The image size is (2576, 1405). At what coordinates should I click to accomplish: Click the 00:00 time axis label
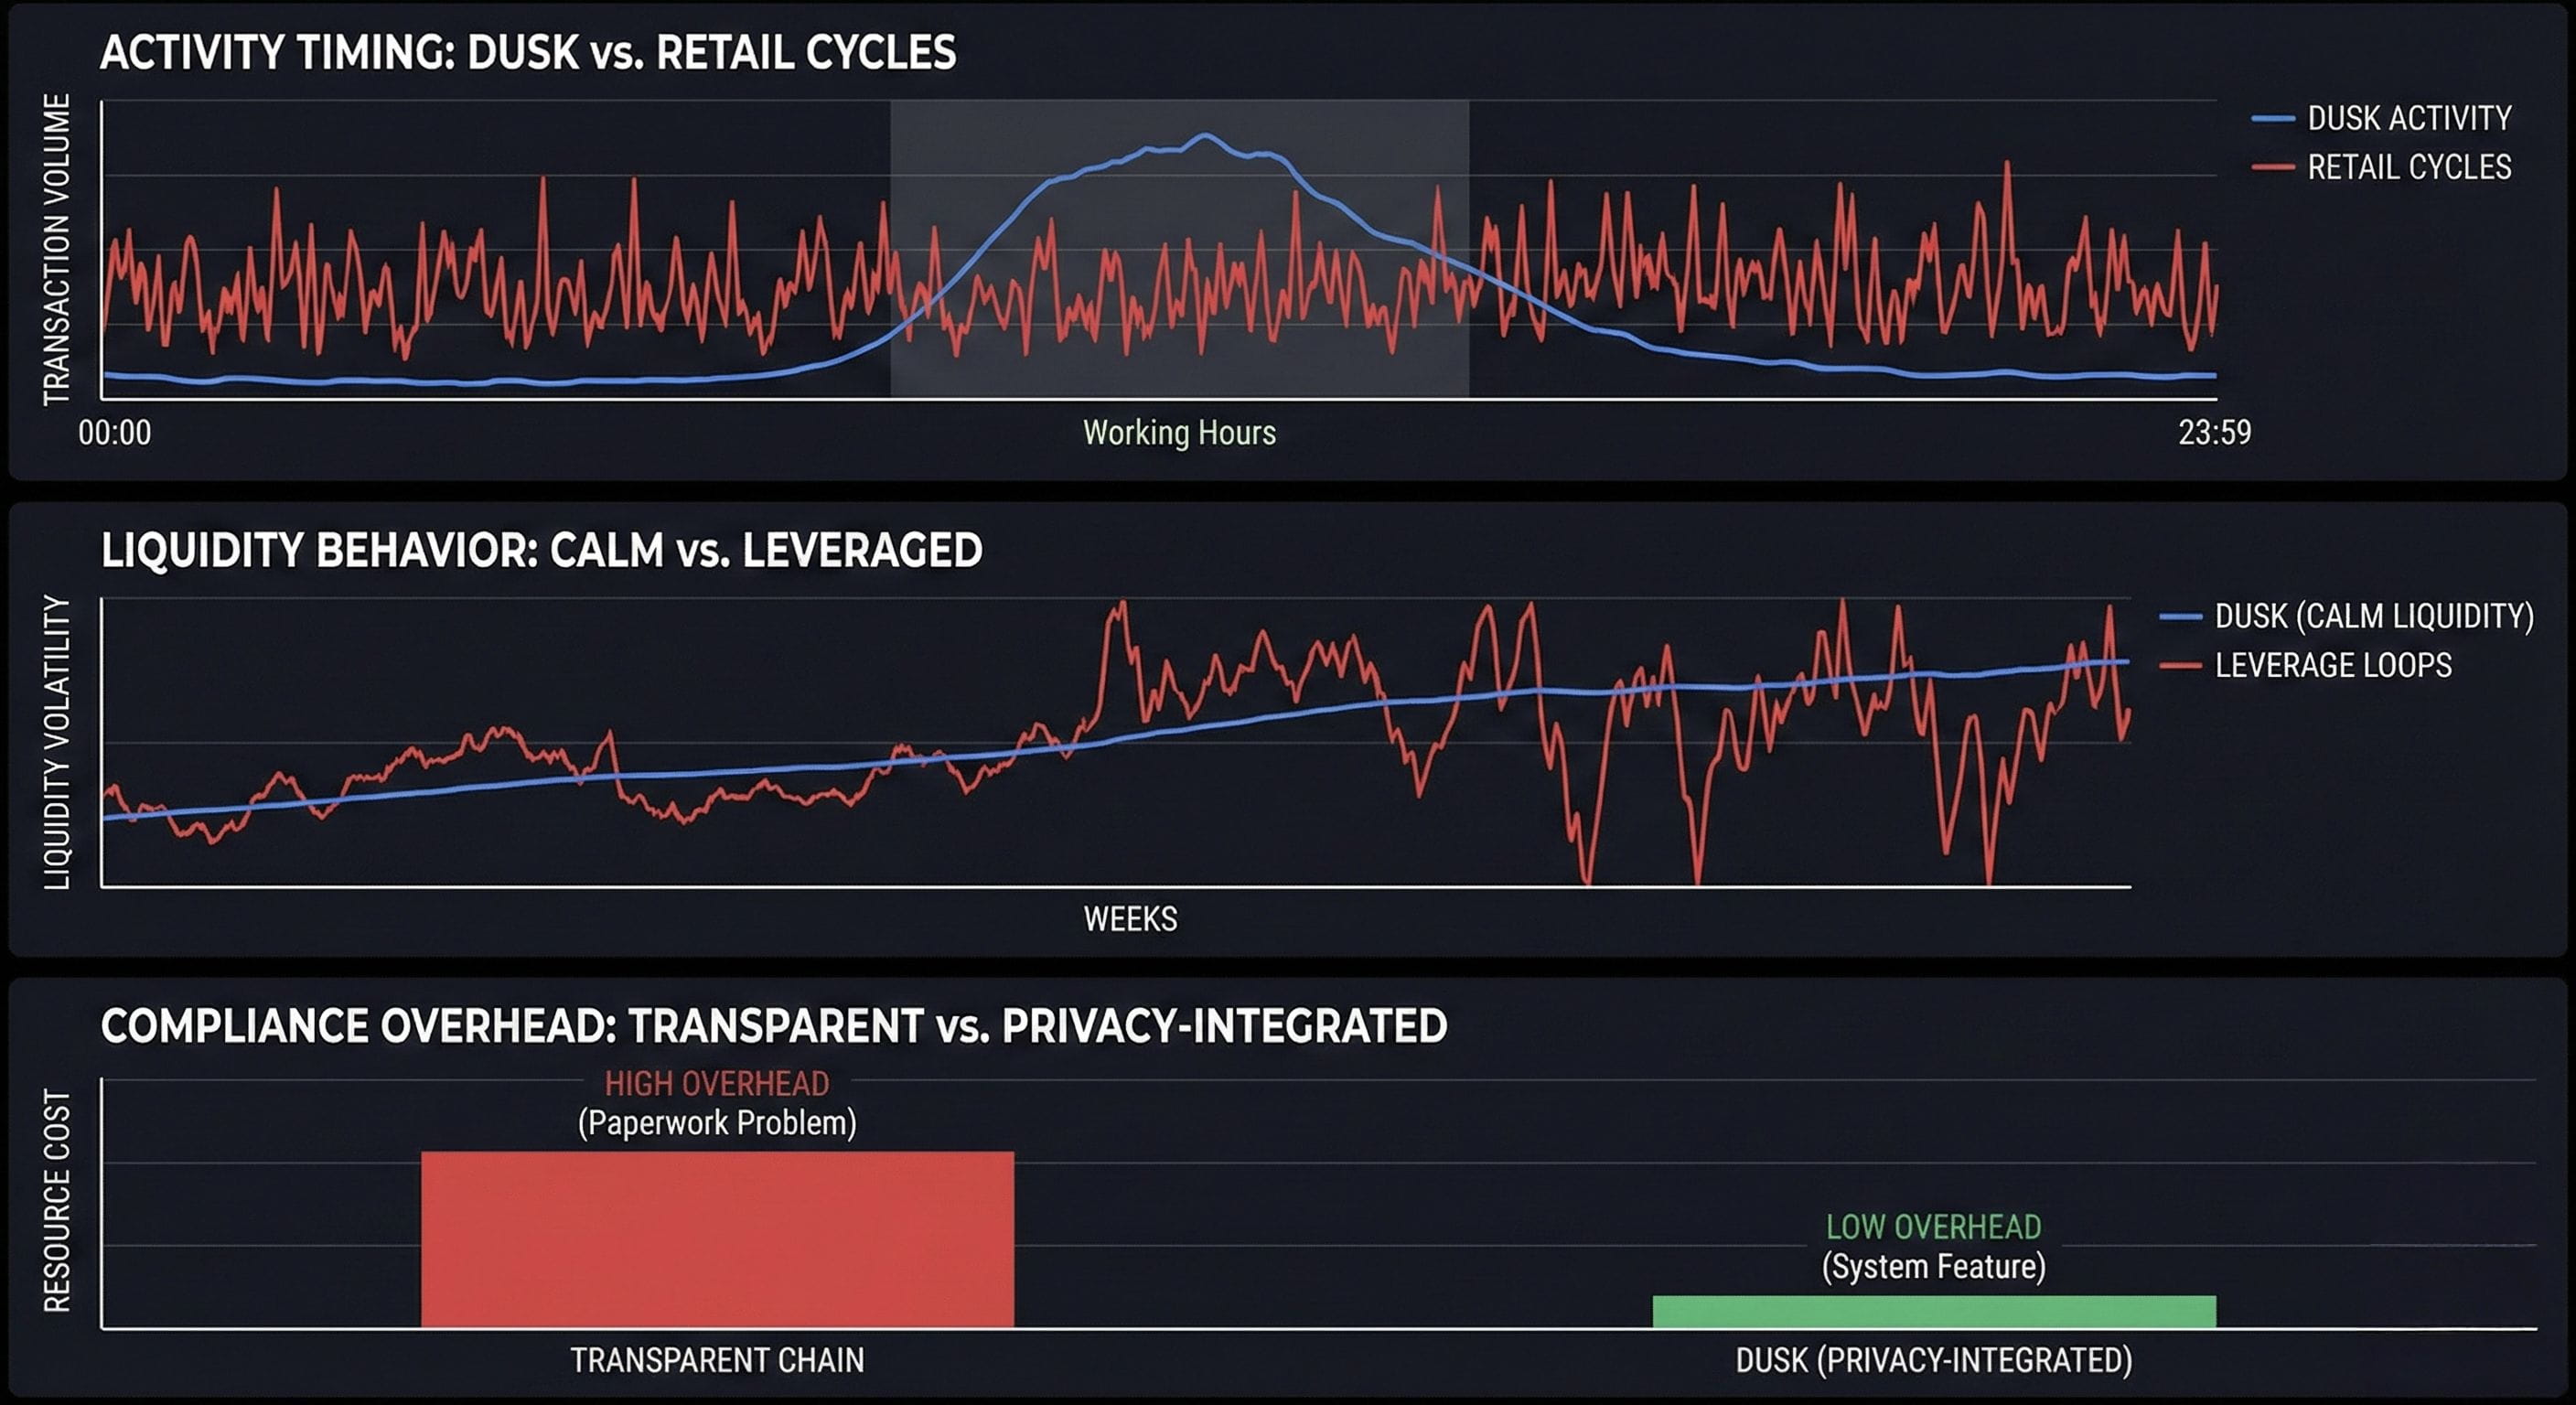[x=115, y=433]
